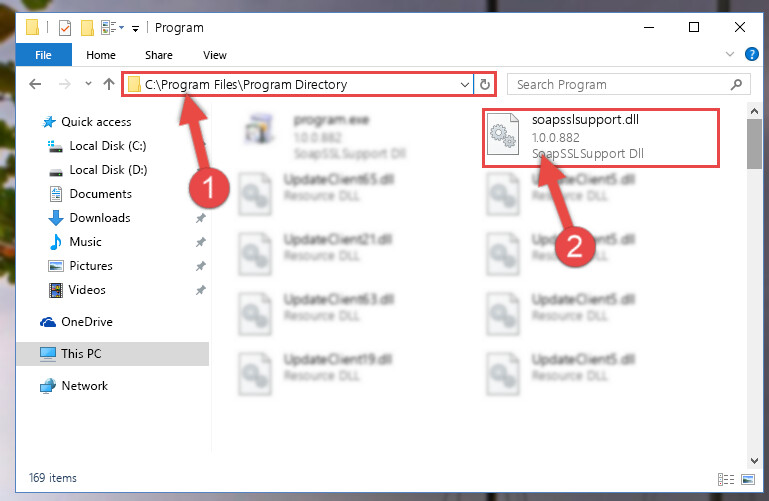Open the recent locations dropdown arrow
Screen dimensions: 769x501
click(x=88, y=84)
